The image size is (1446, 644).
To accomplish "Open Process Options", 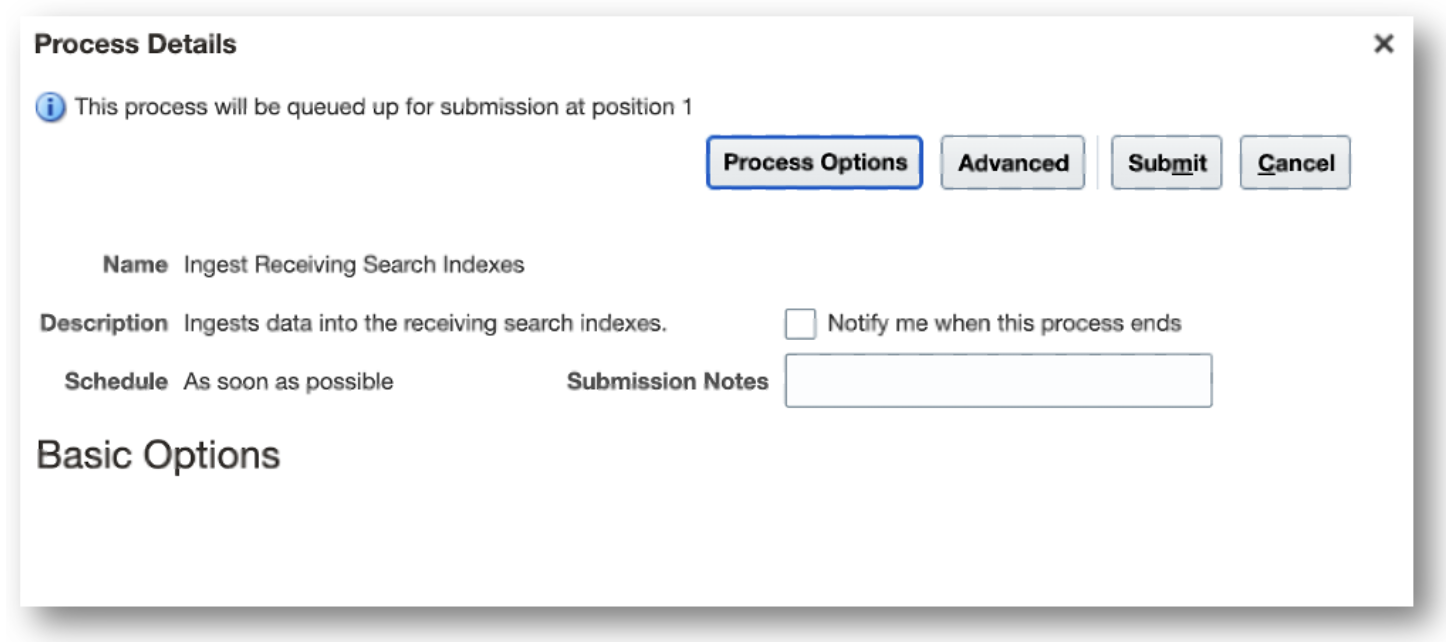I will pyautogui.click(x=814, y=163).
